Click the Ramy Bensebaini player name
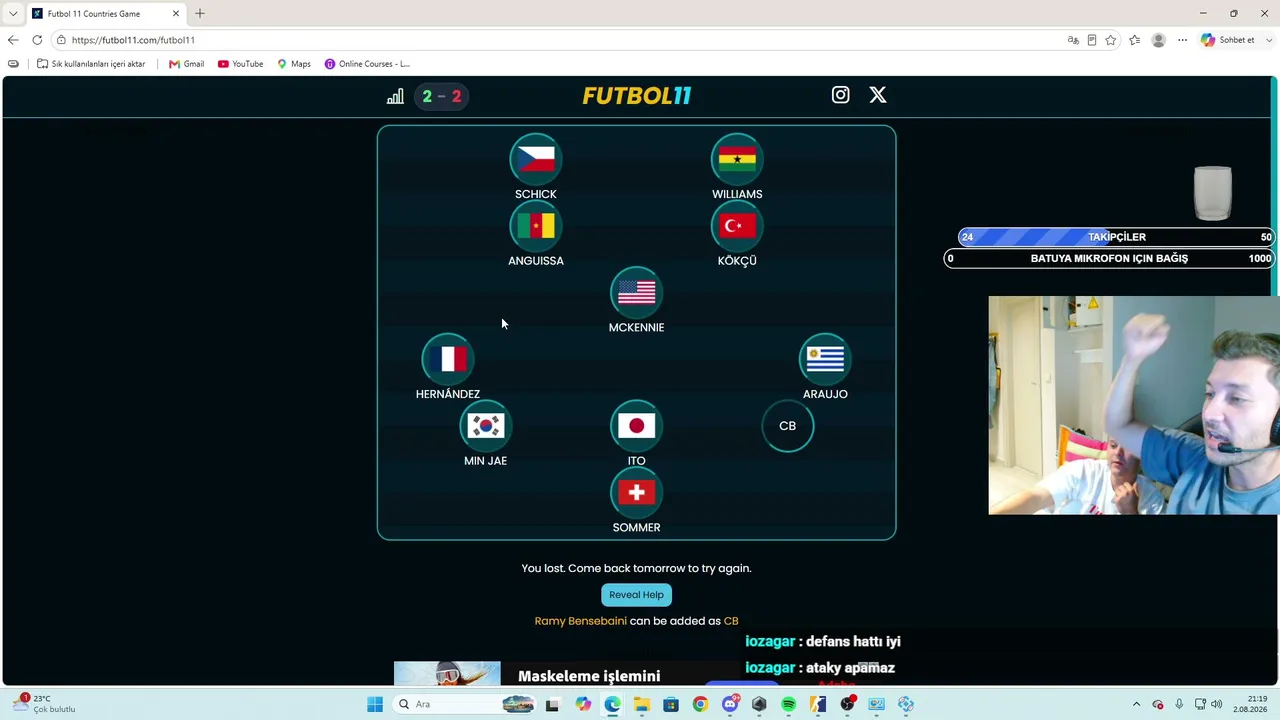Image resolution: width=1280 pixels, height=720 pixels. click(581, 621)
